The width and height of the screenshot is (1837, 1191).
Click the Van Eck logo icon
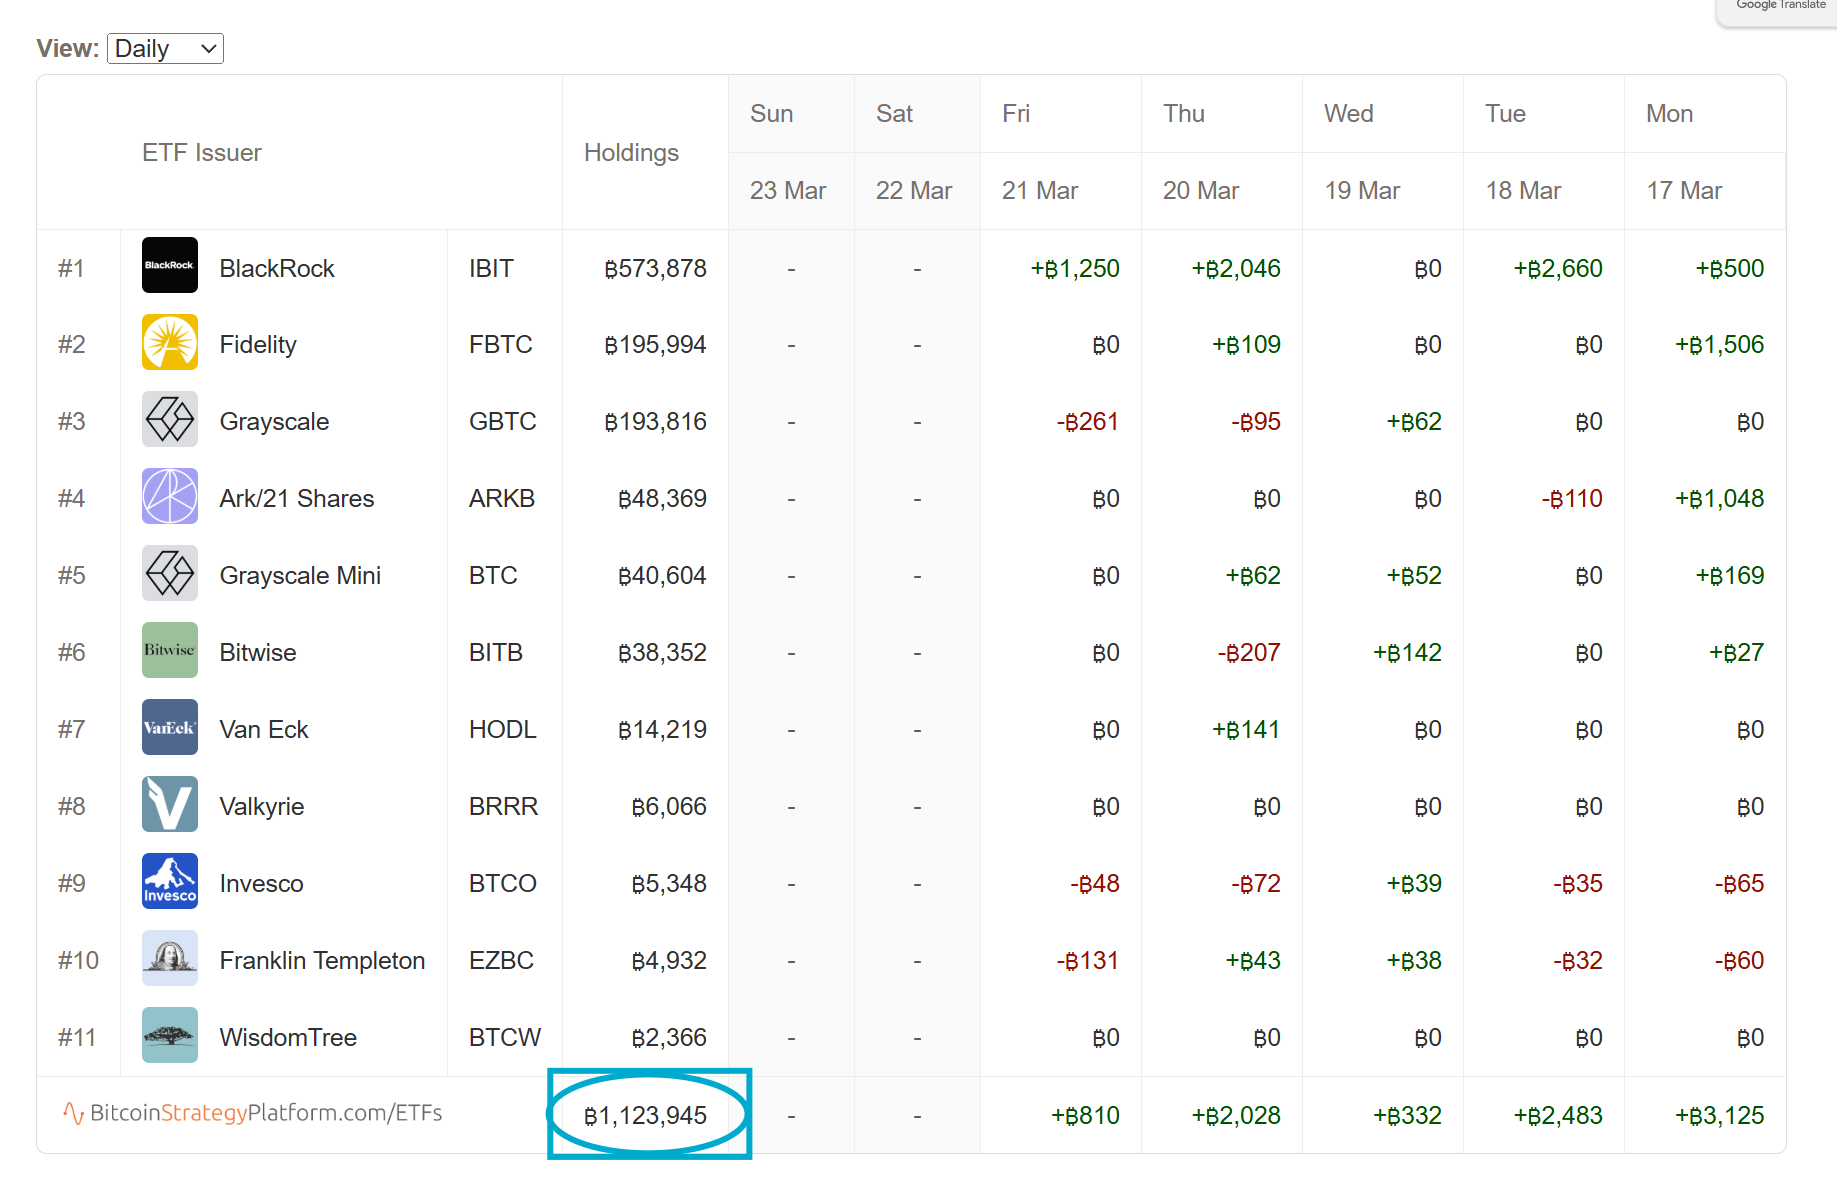[x=169, y=728]
